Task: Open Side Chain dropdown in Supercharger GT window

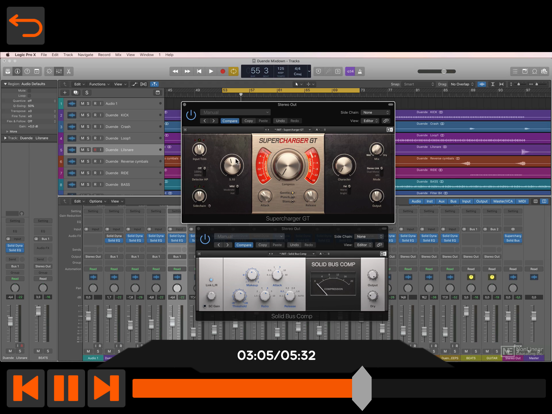Action: (x=376, y=112)
